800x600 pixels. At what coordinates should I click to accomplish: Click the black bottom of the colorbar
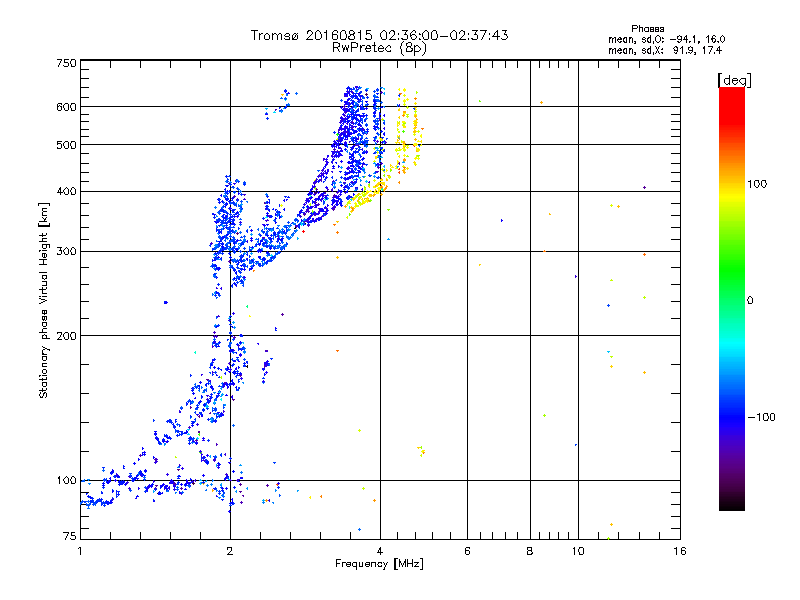click(732, 503)
